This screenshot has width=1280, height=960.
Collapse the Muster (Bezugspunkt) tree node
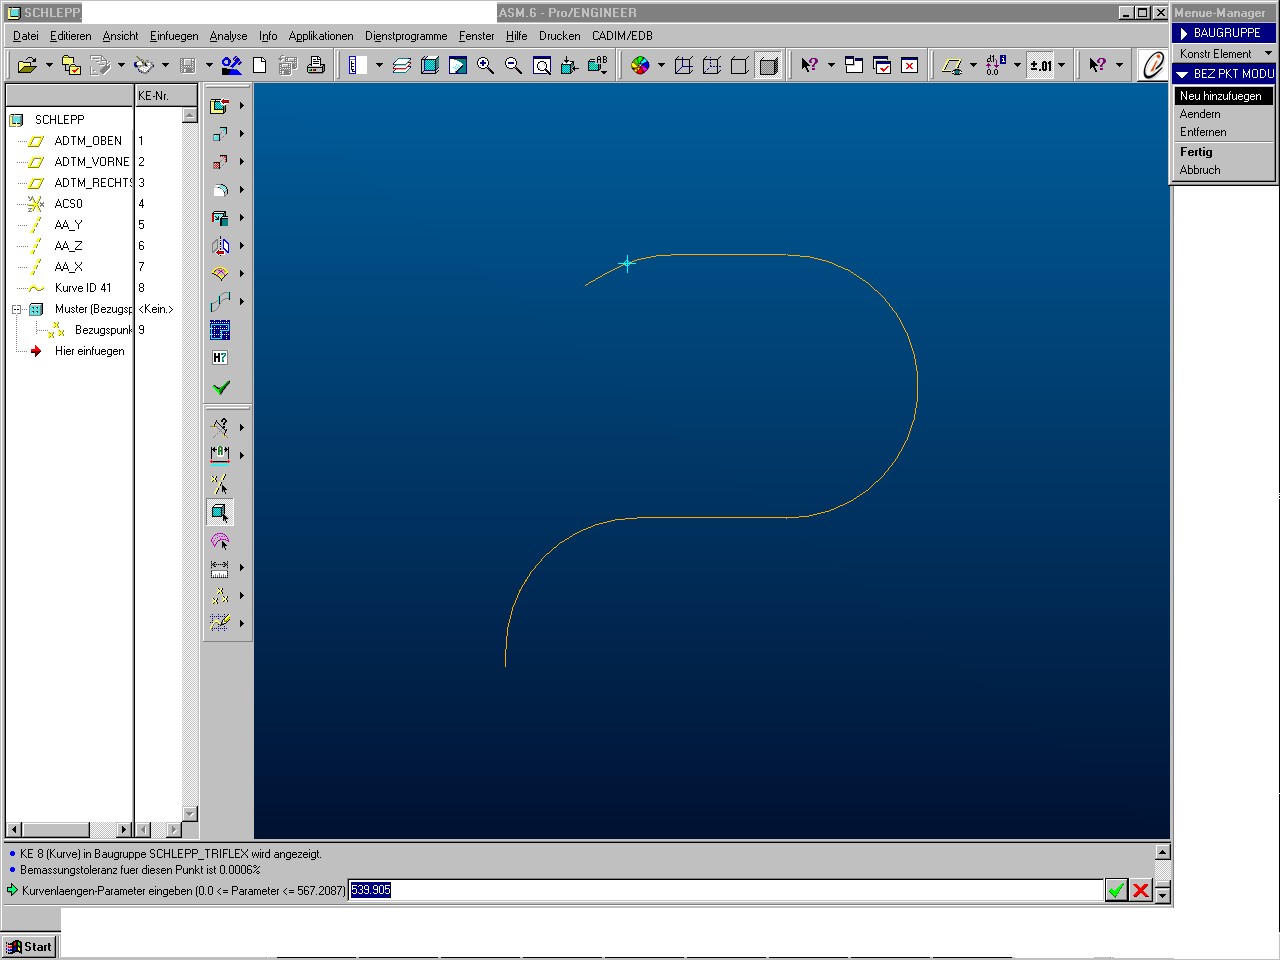click(x=17, y=309)
